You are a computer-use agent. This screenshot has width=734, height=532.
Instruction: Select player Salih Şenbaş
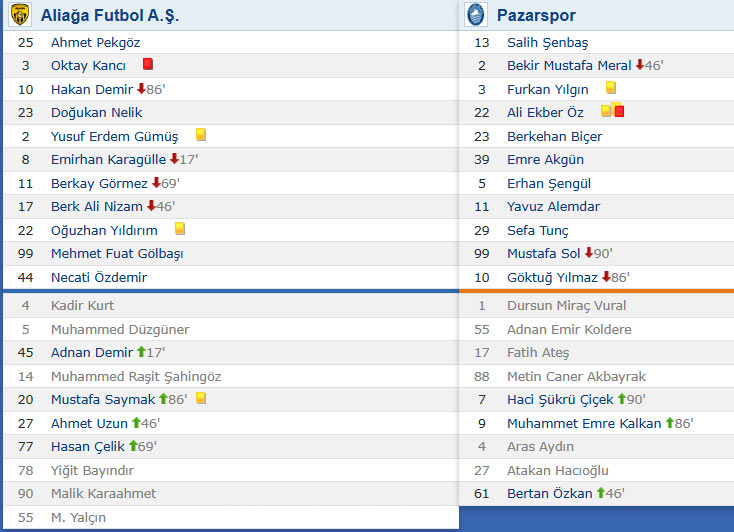pyautogui.click(x=547, y=42)
